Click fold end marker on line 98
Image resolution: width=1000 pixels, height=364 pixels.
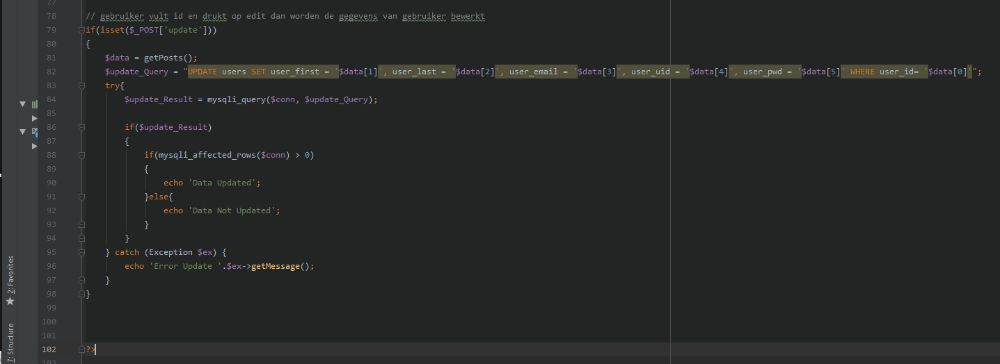click(81, 294)
